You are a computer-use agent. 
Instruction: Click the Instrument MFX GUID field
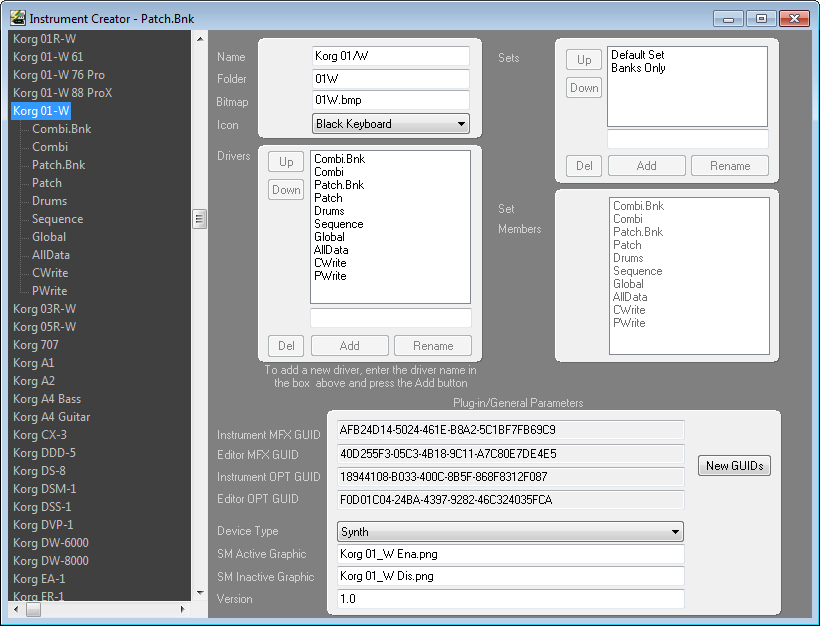[x=510, y=430]
